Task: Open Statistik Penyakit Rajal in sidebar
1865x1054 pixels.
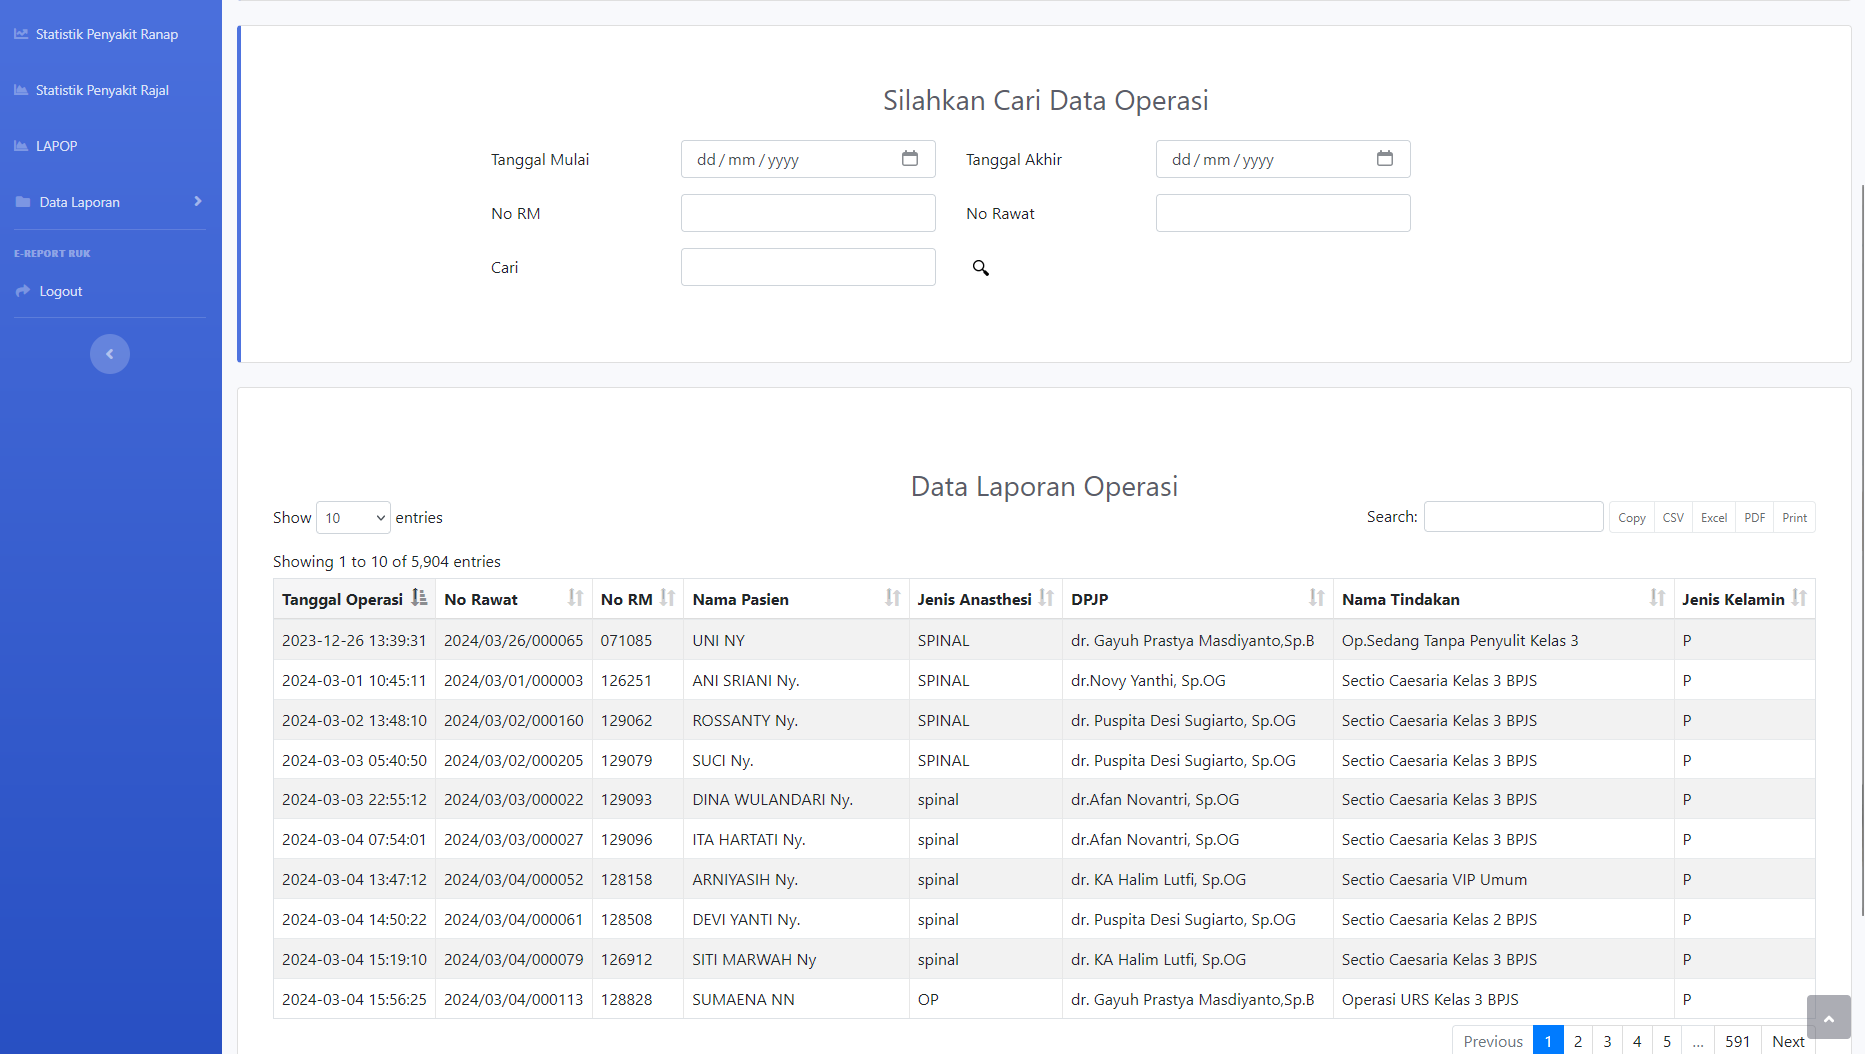Action: pos(102,90)
